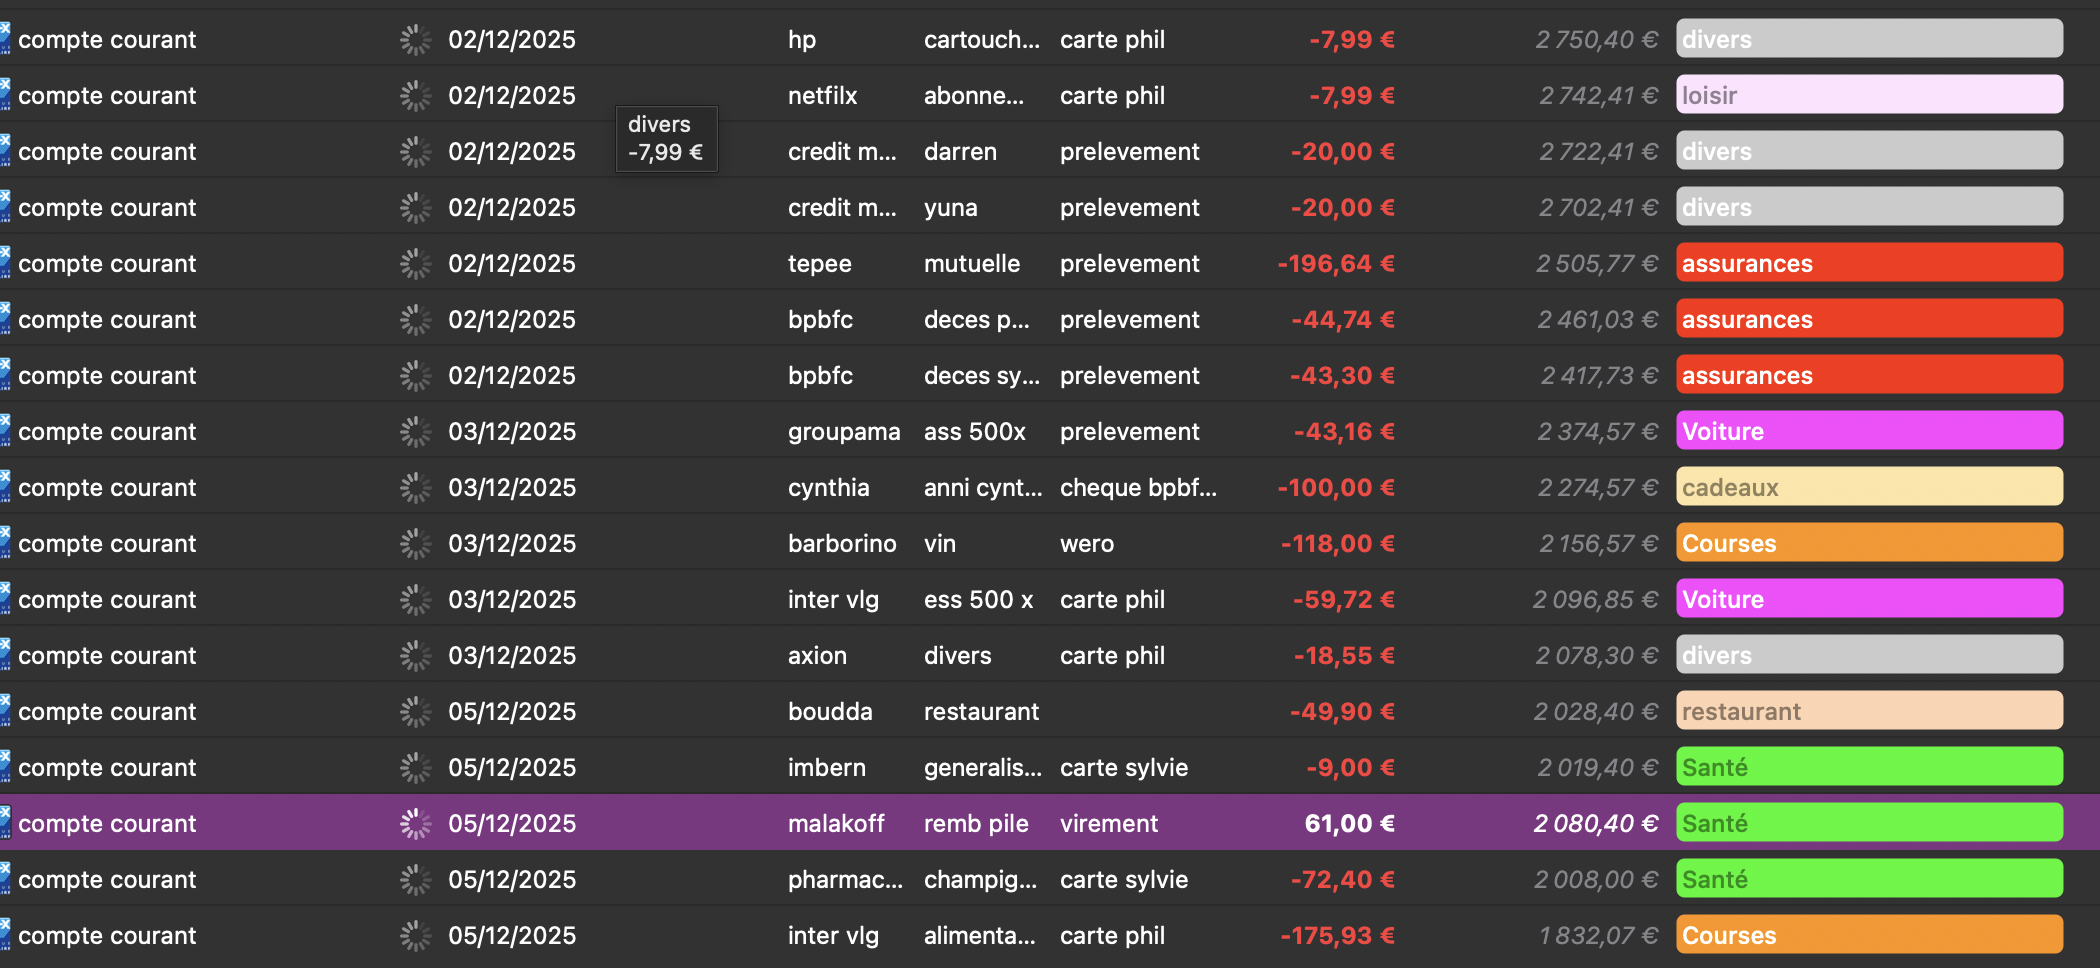Click the 03/12/2025 date on the axion row
Image resolution: width=2100 pixels, height=968 pixels.
511,656
